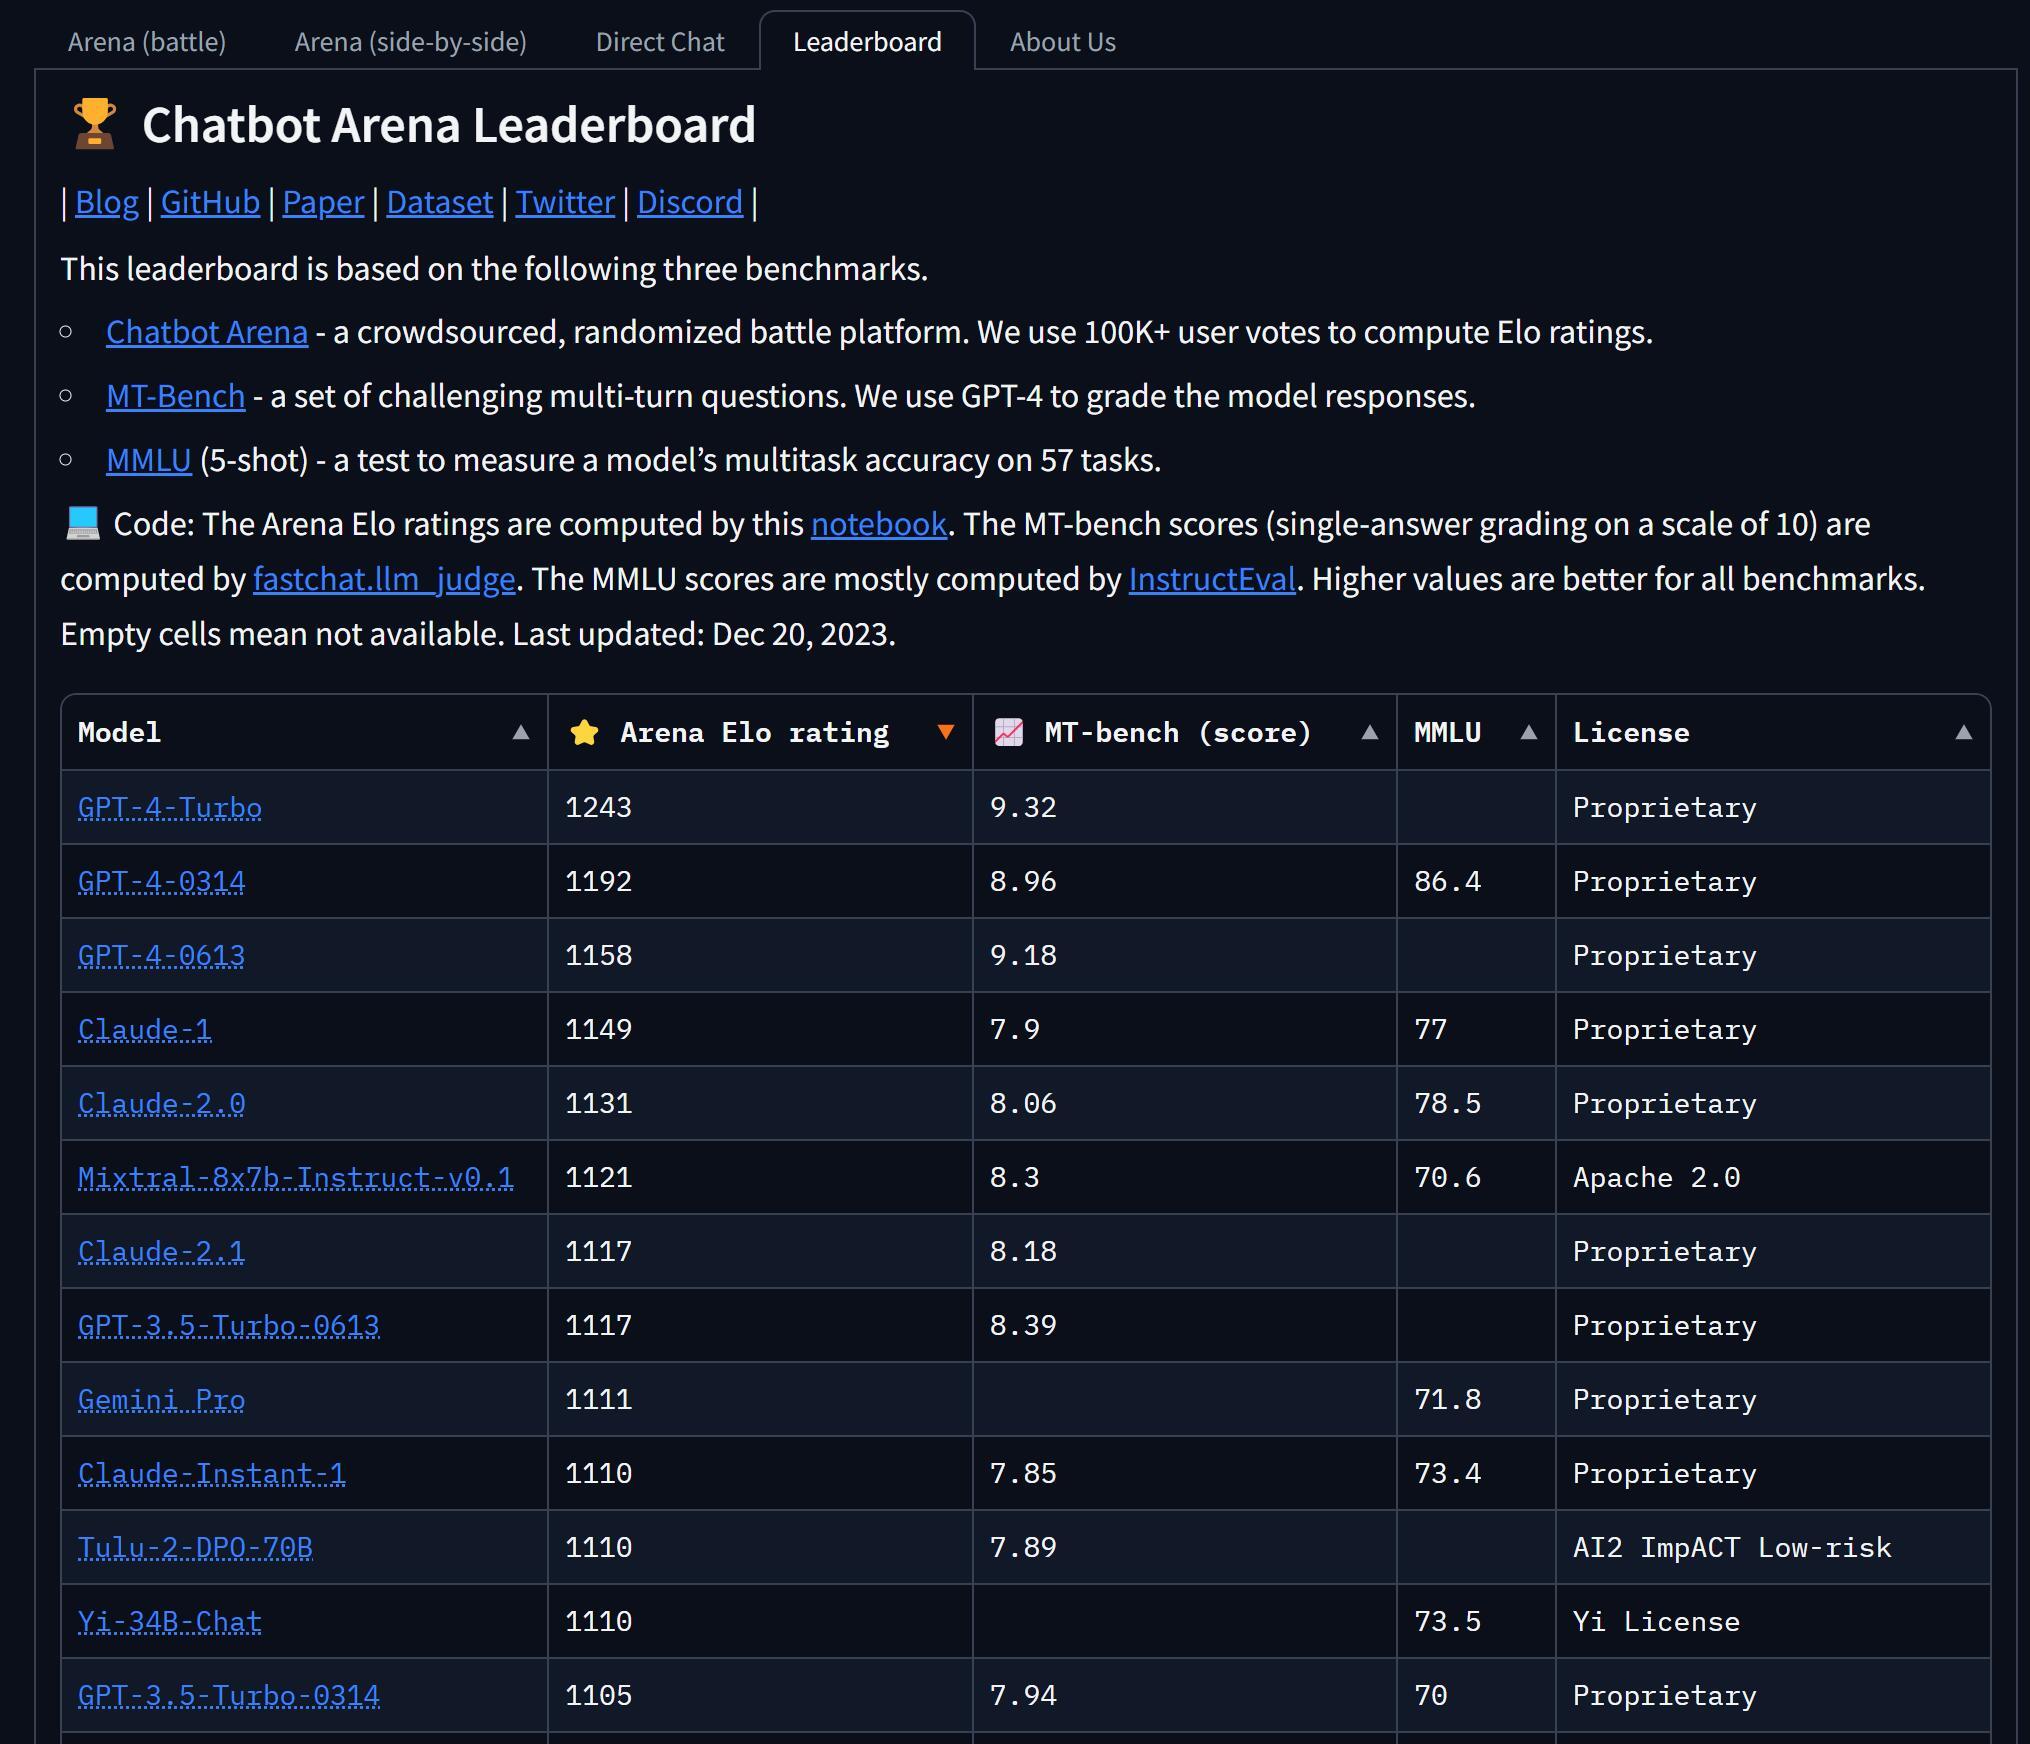Image resolution: width=2030 pixels, height=1744 pixels.
Task: Open the Chatbot Arena benchmark link
Action: tap(207, 332)
